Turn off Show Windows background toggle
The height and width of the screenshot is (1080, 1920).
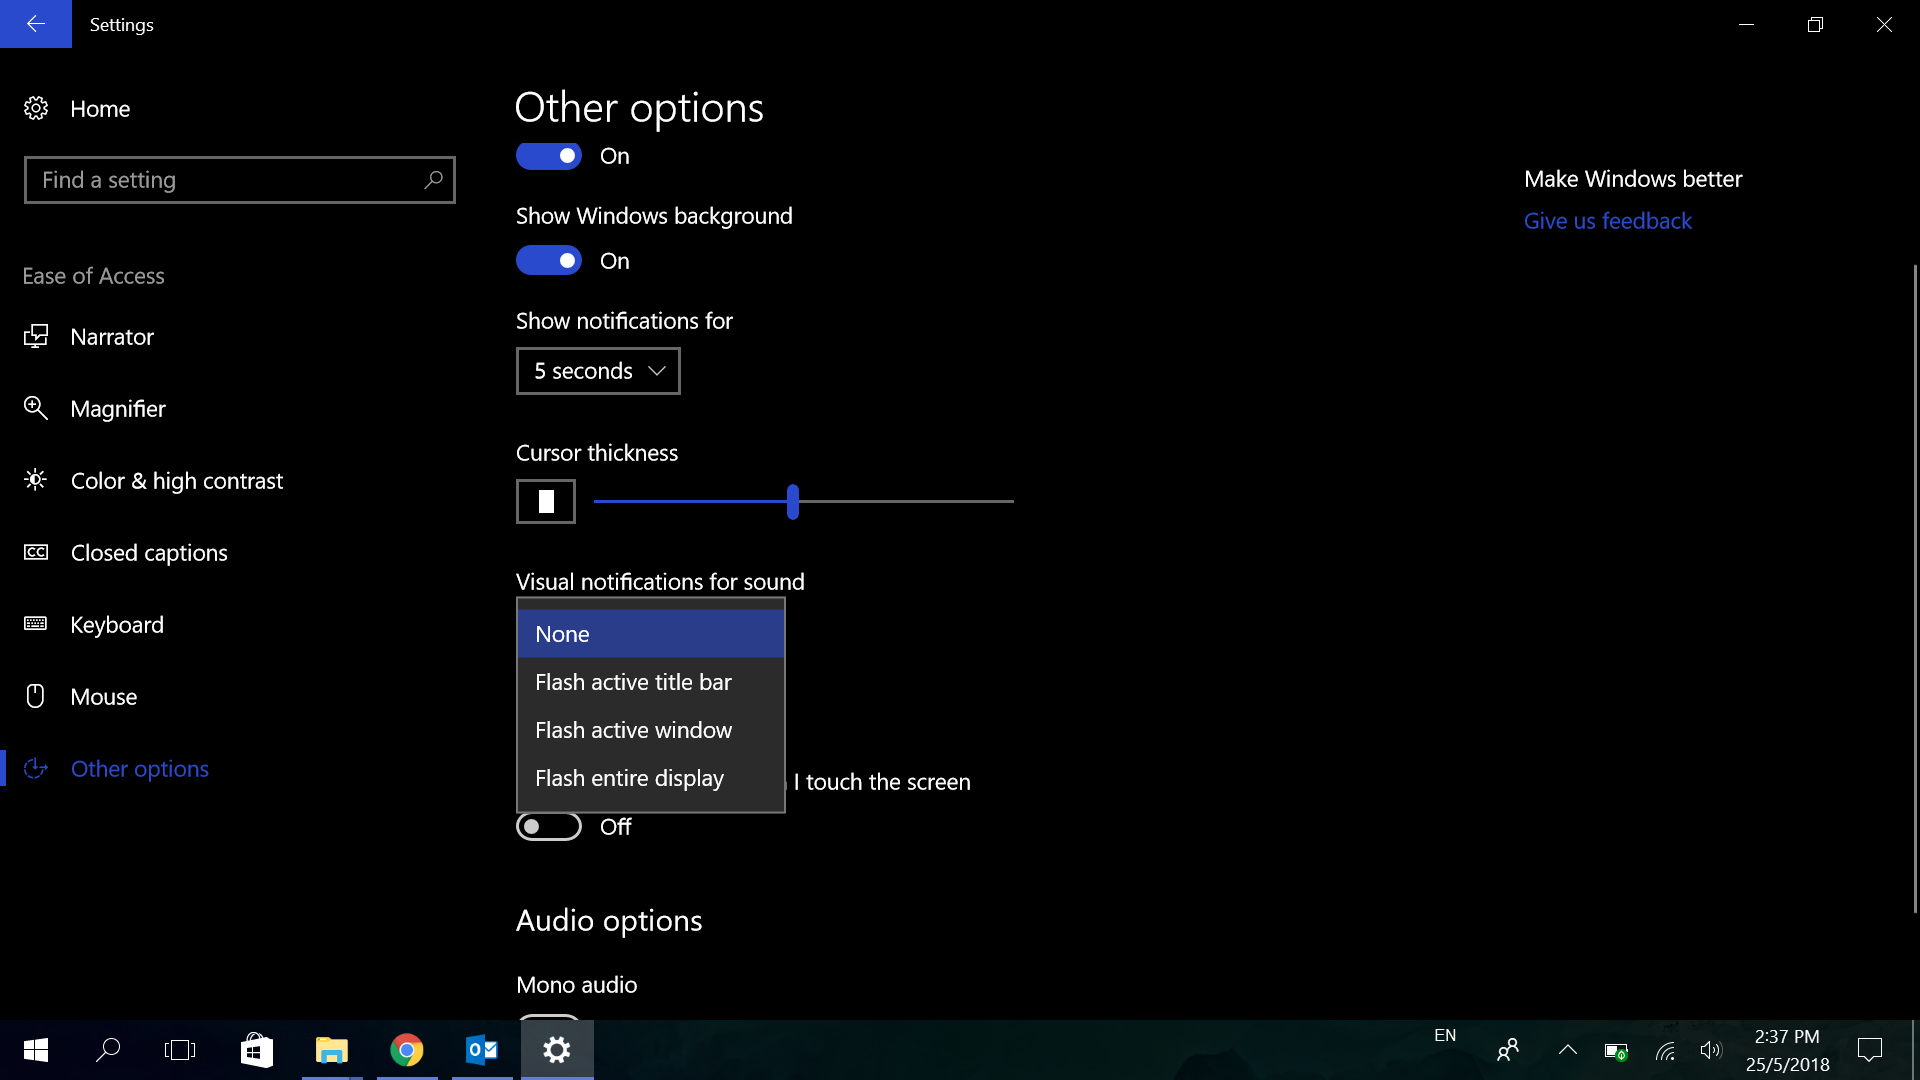point(548,261)
